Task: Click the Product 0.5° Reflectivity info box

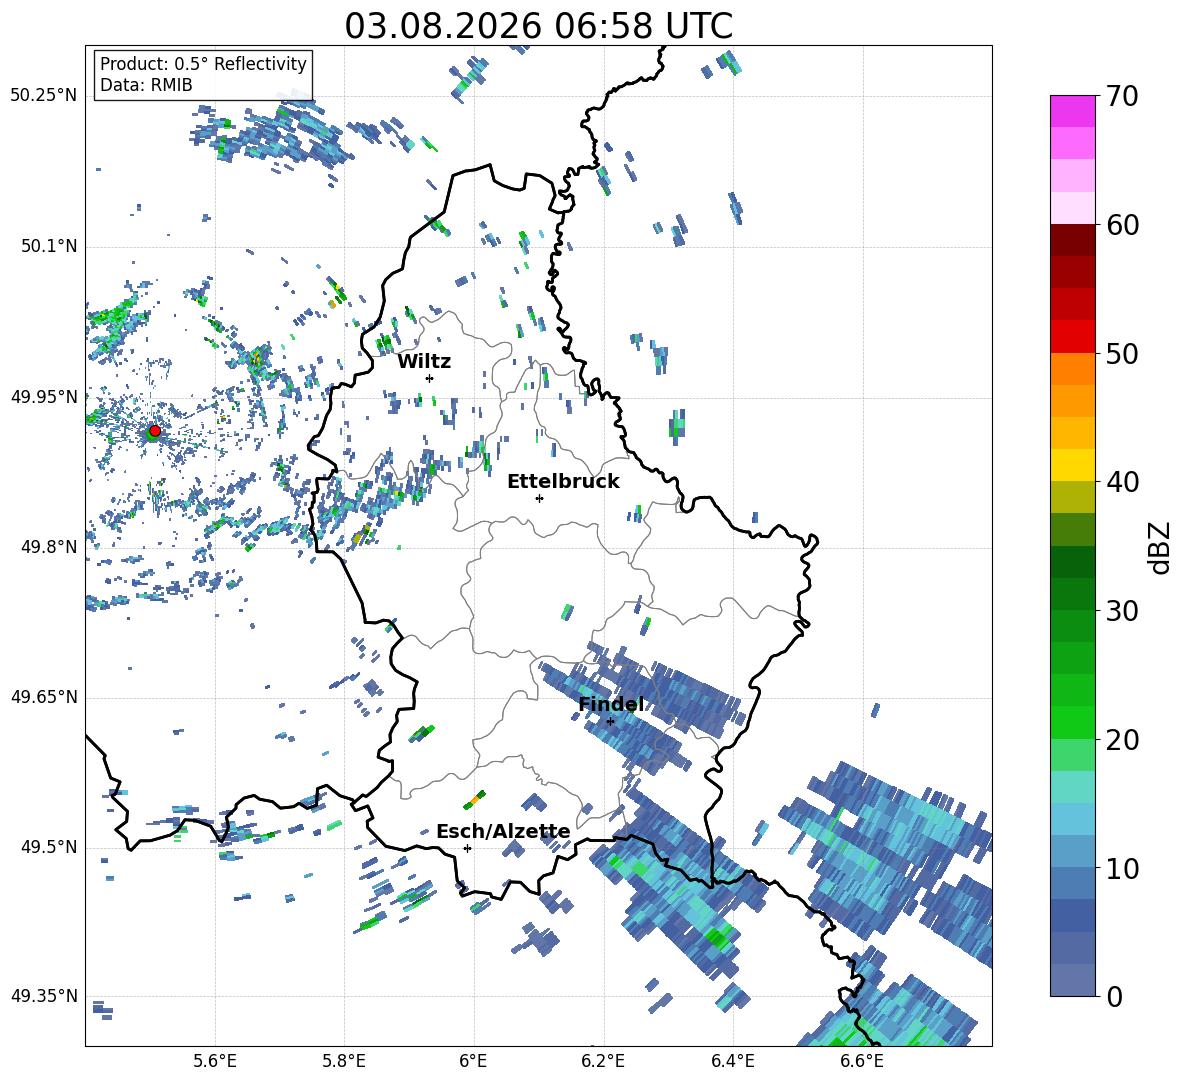Action: (x=203, y=74)
